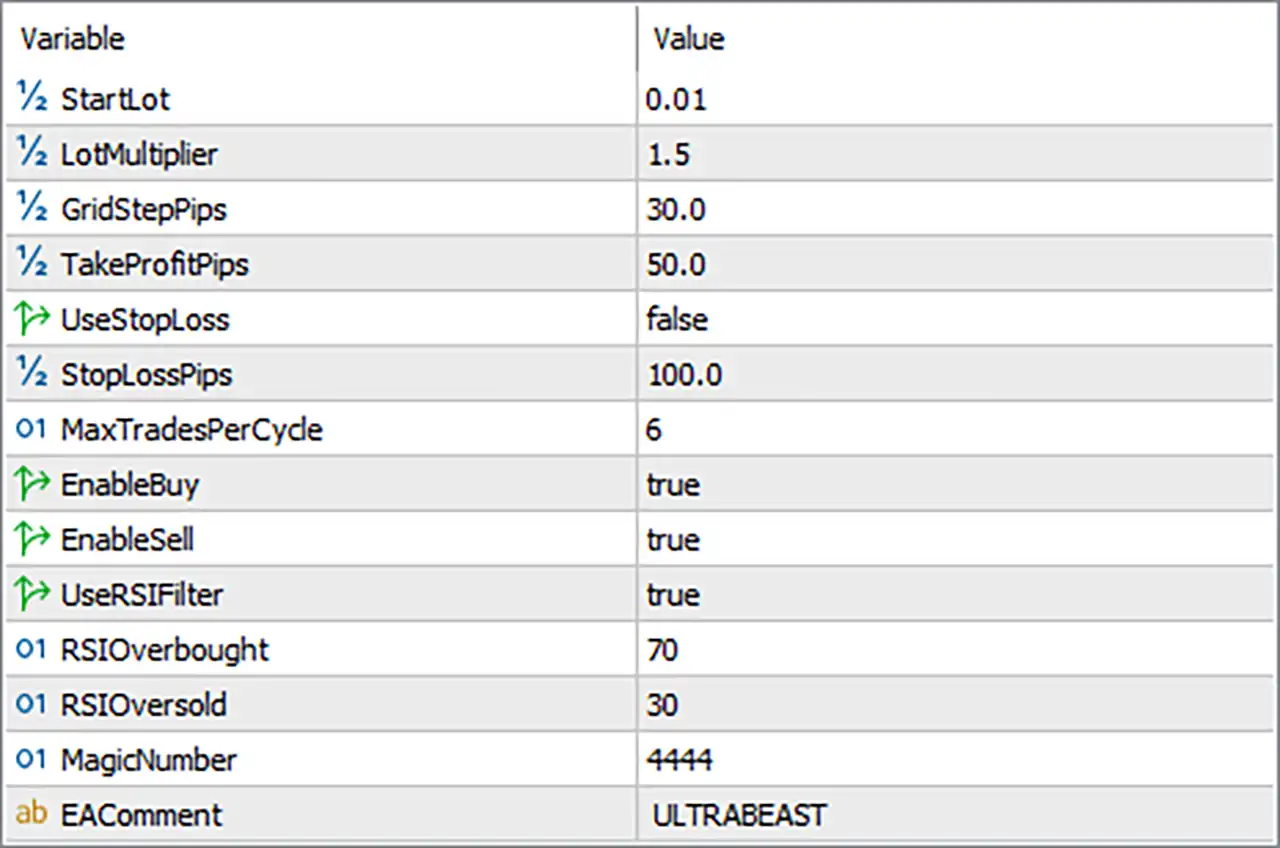
Task: Click the boolean arrow icon beside UseStopLoss
Action: pyautogui.click(x=32, y=319)
